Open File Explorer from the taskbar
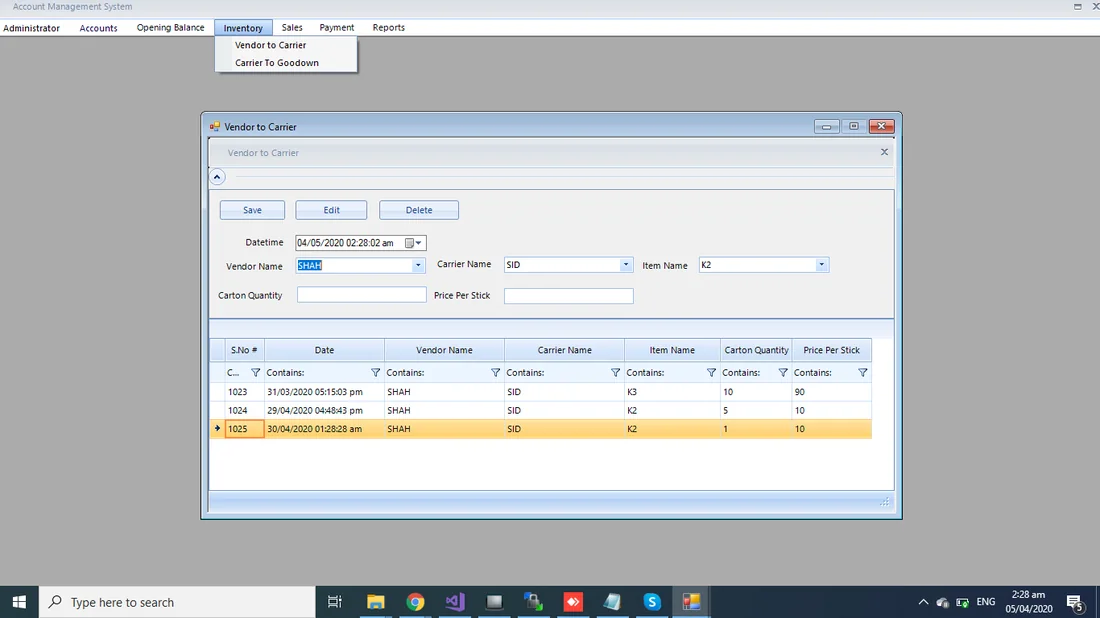 click(375, 602)
